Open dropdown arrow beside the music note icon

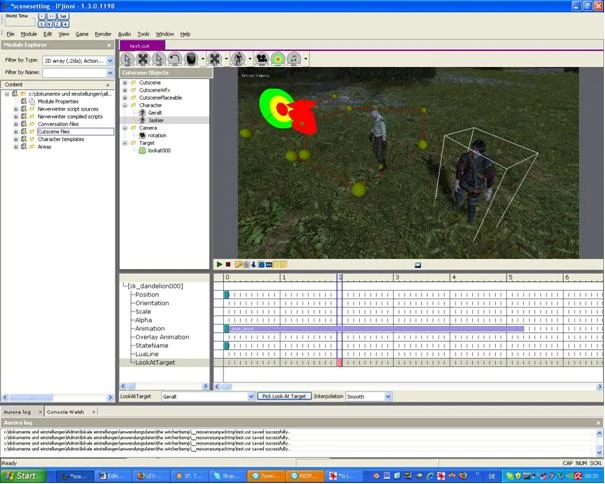coord(306,59)
